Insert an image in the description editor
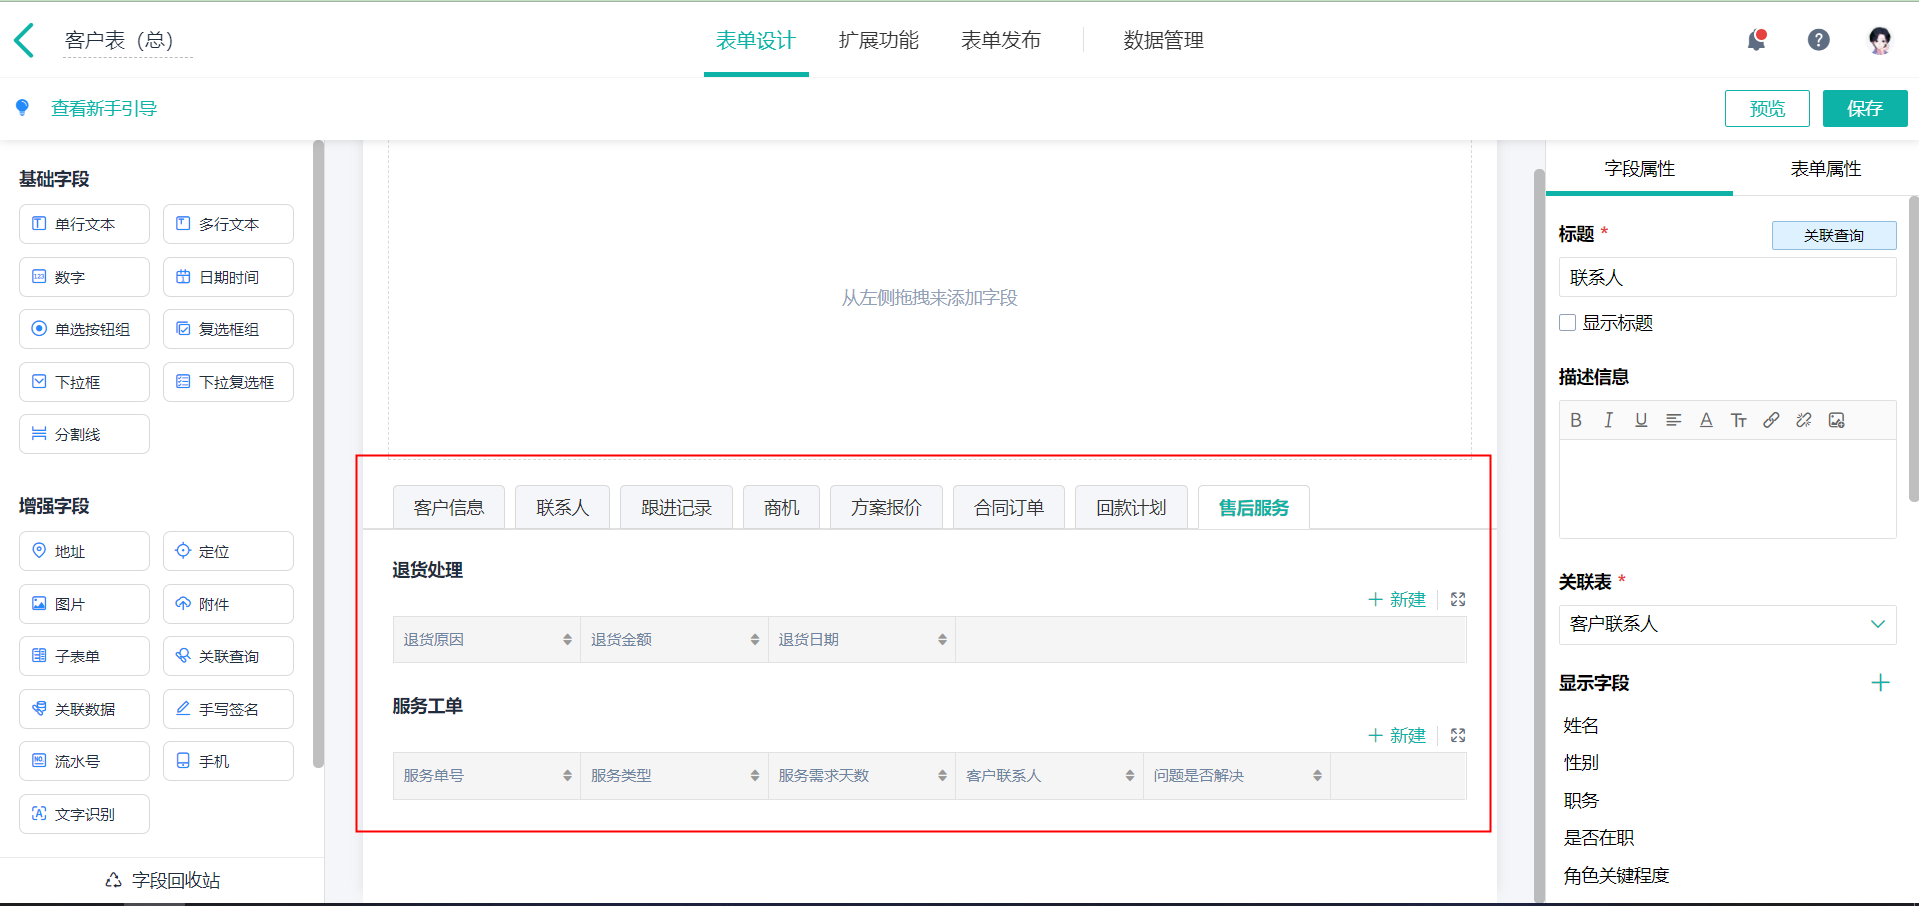 1837,420
